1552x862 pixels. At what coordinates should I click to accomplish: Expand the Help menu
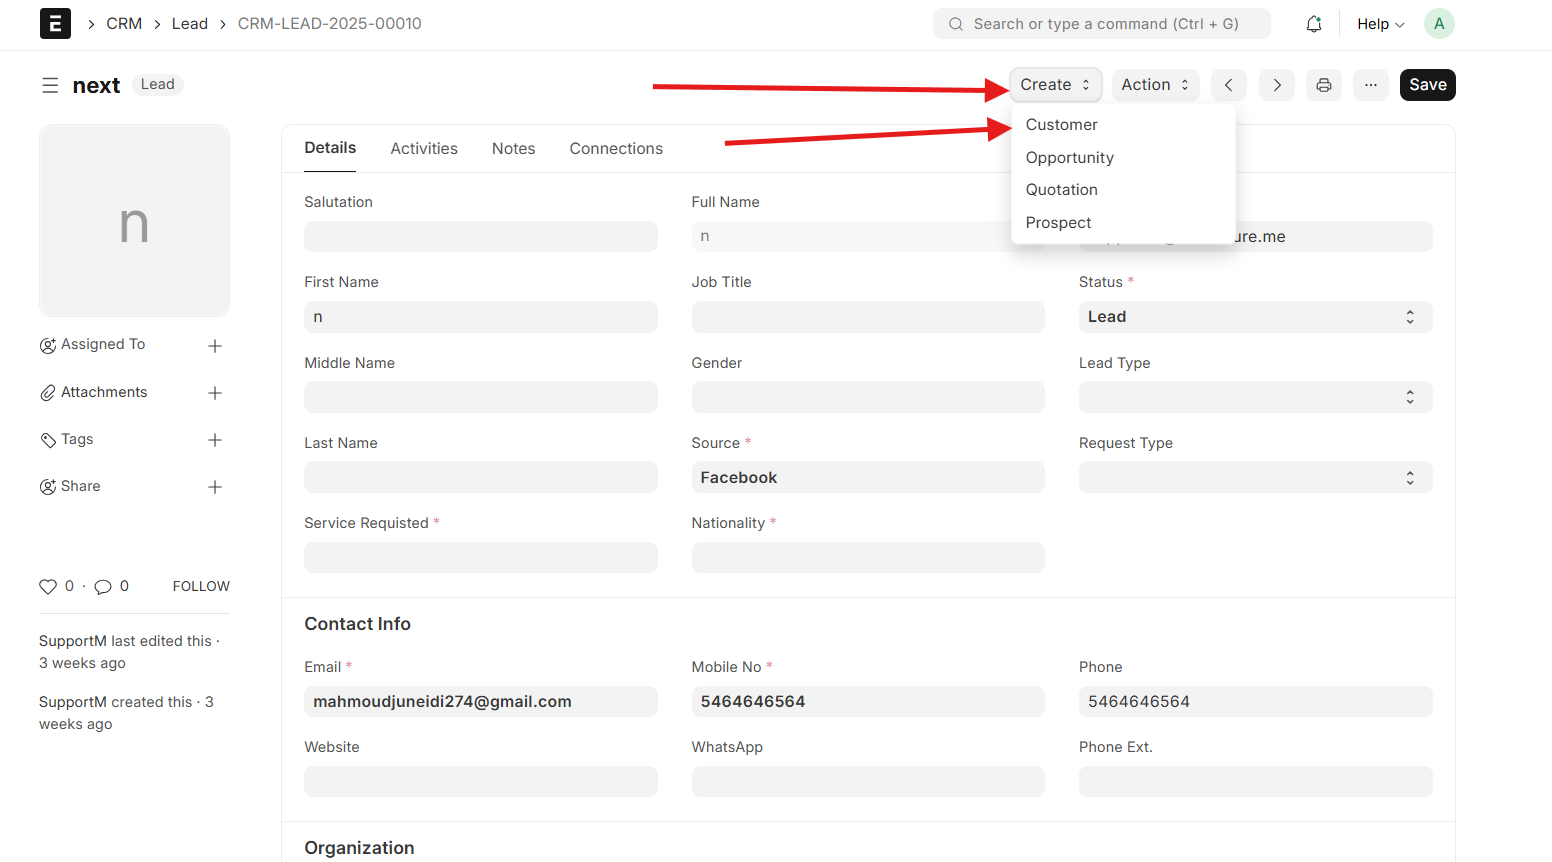click(1380, 24)
